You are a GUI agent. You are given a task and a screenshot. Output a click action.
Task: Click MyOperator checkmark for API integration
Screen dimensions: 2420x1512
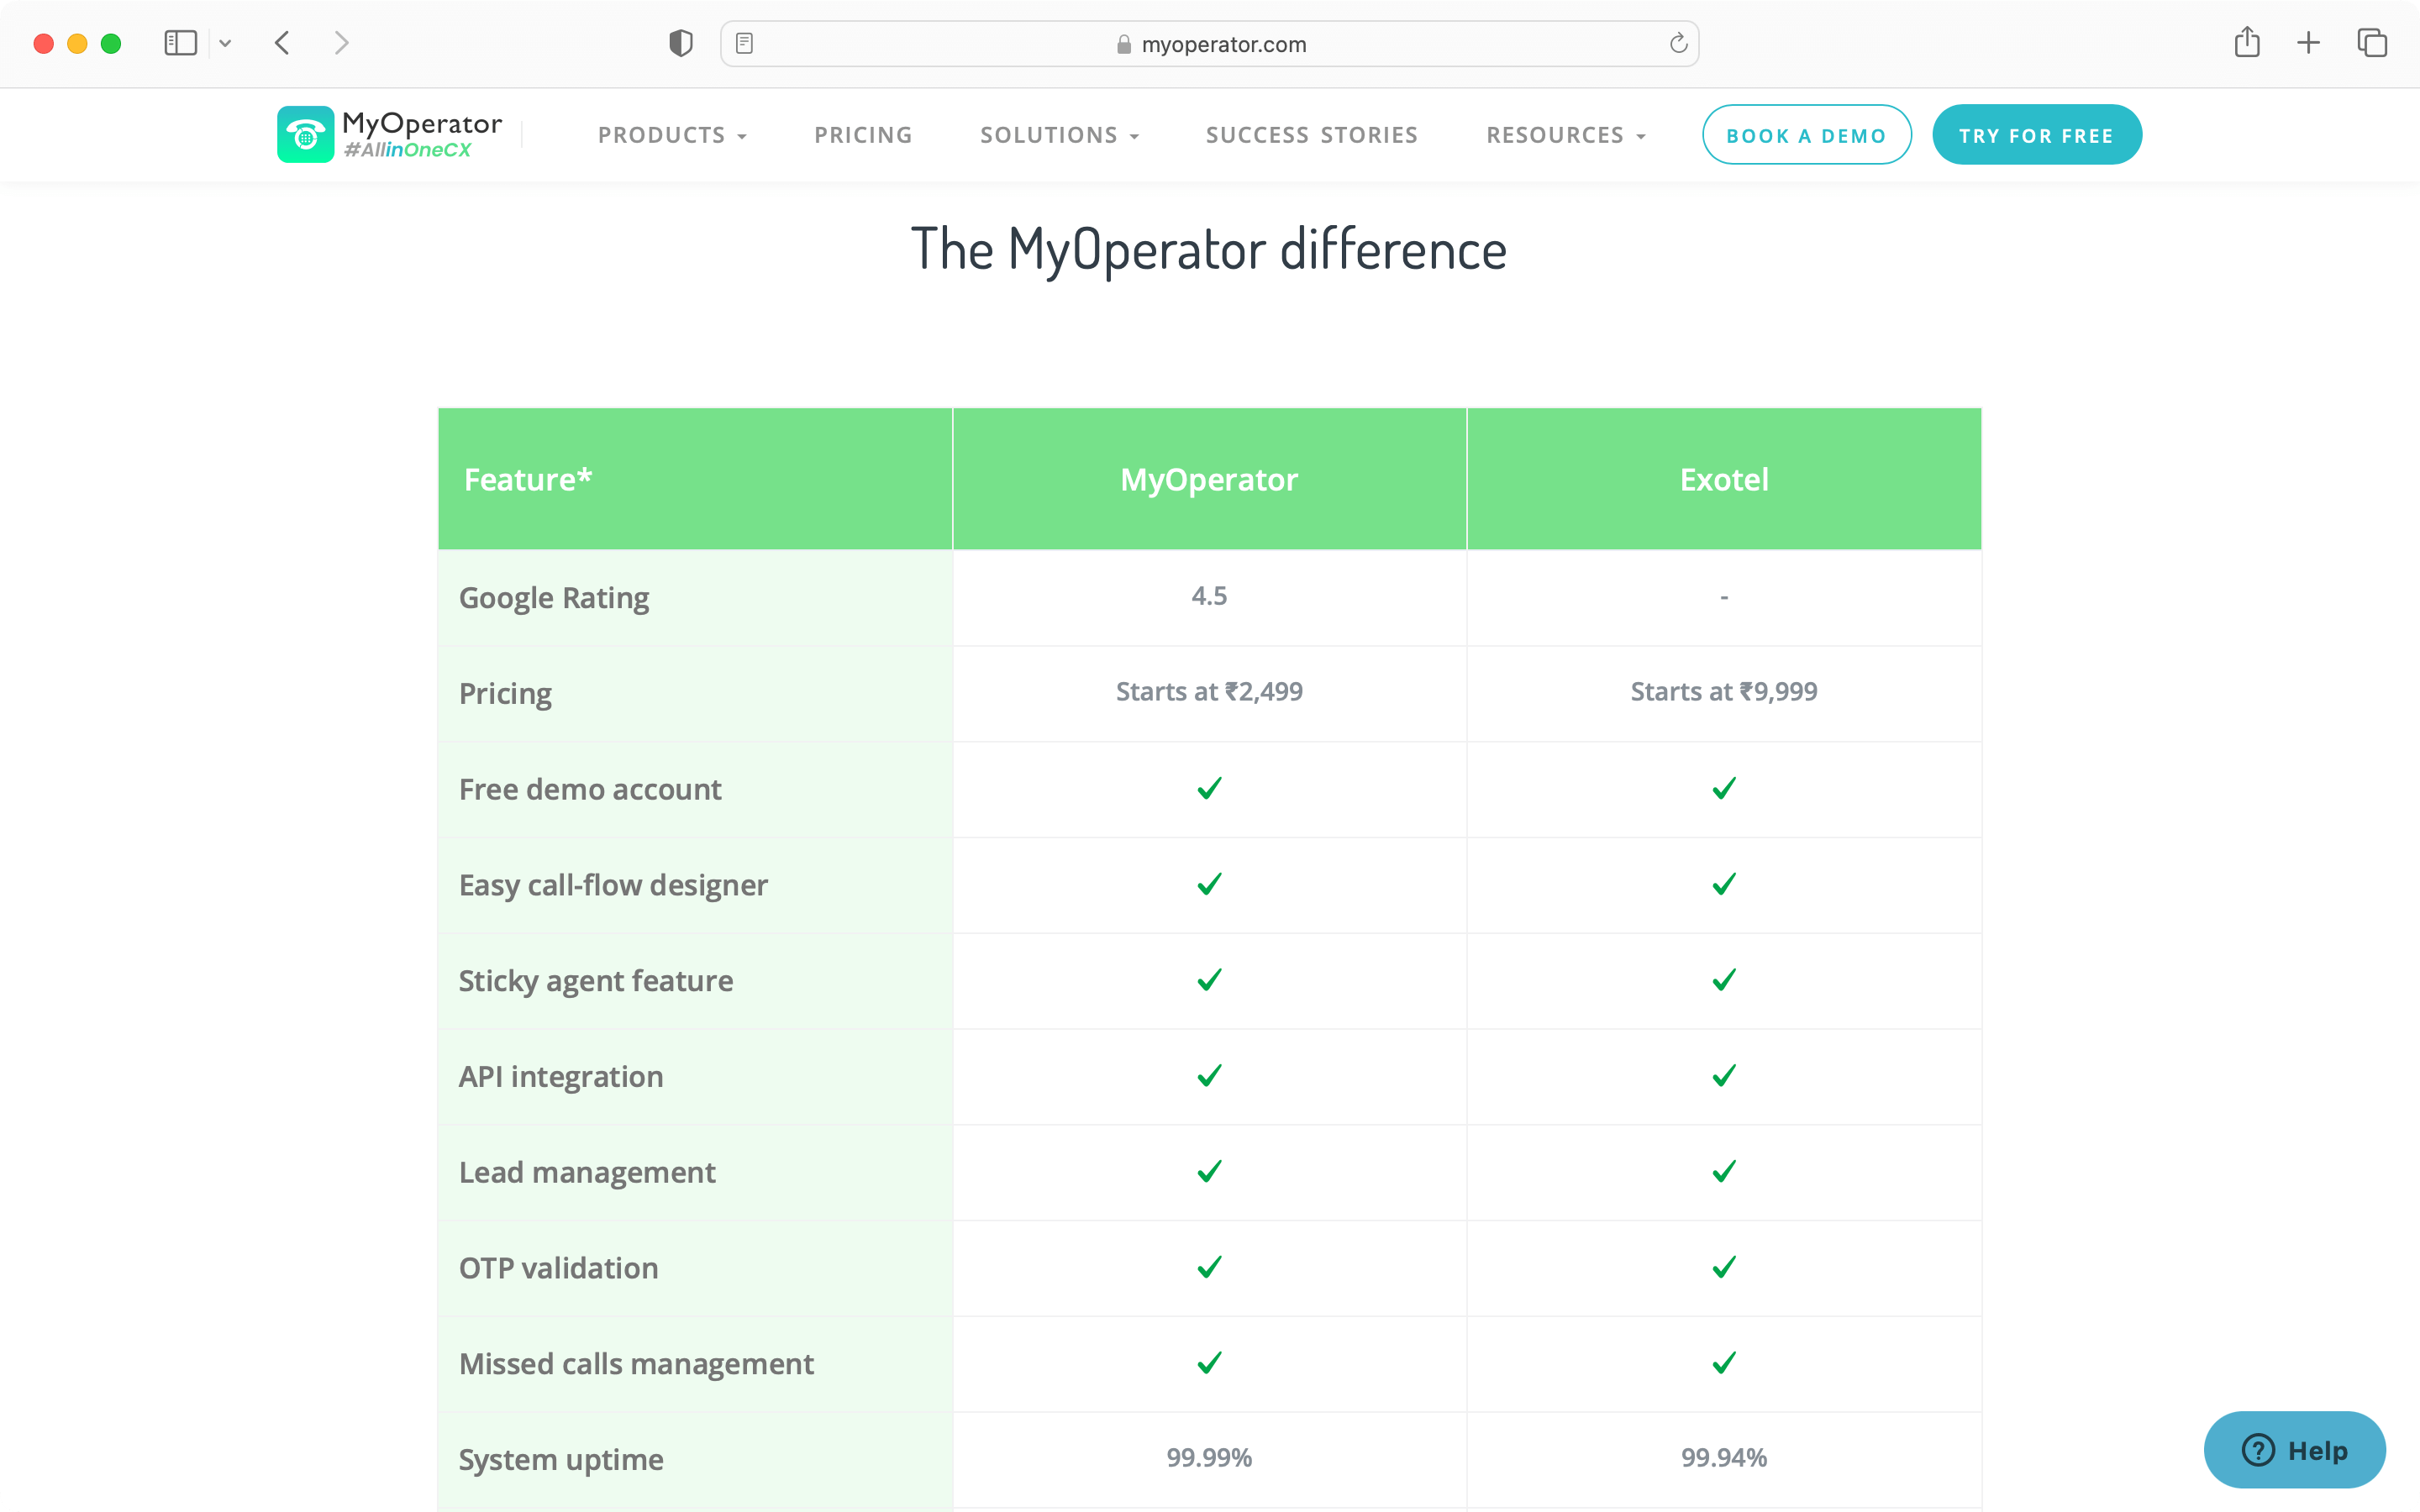pos(1209,1075)
